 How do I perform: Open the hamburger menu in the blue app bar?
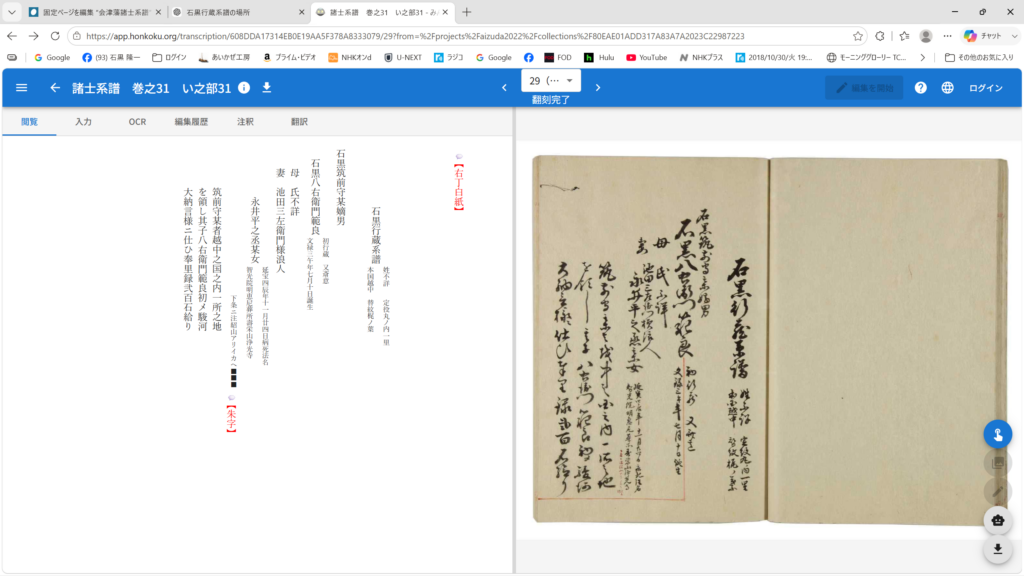22,88
